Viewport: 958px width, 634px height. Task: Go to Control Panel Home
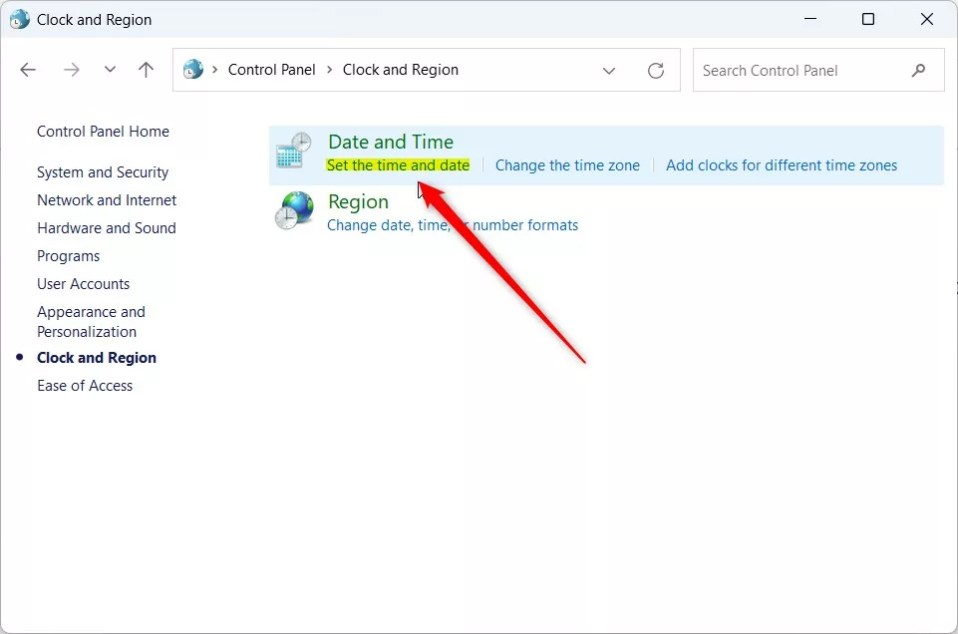(102, 131)
